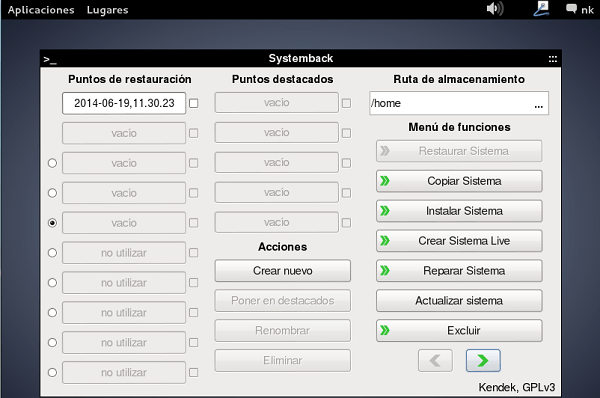Click 'Ruta de almacenamiento' heading
The height and width of the screenshot is (398, 600).
459,79
